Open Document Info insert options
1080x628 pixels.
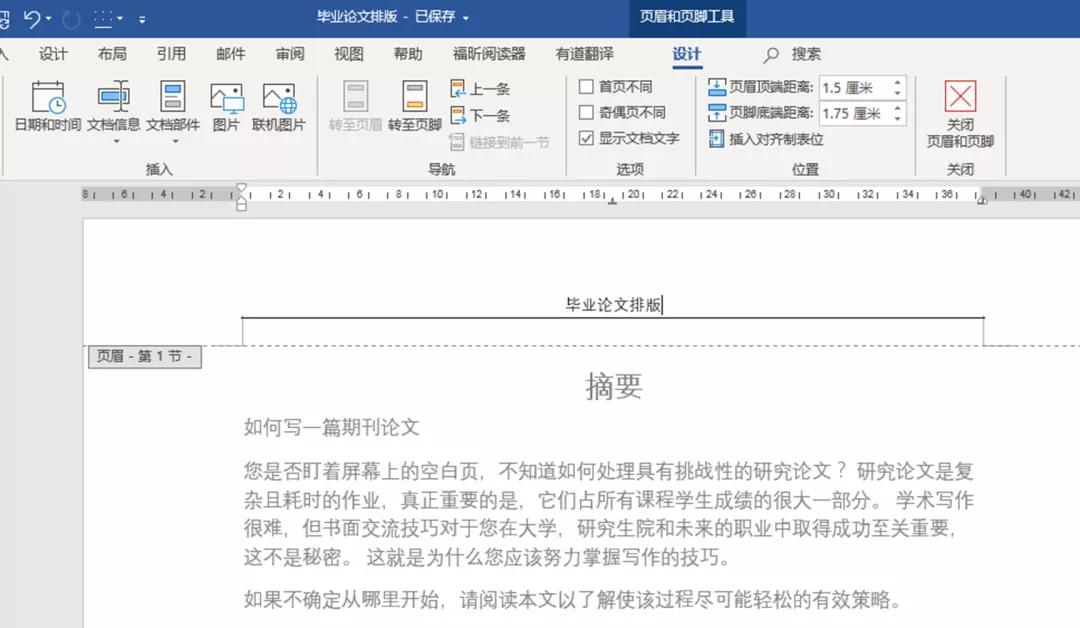click(113, 108)
